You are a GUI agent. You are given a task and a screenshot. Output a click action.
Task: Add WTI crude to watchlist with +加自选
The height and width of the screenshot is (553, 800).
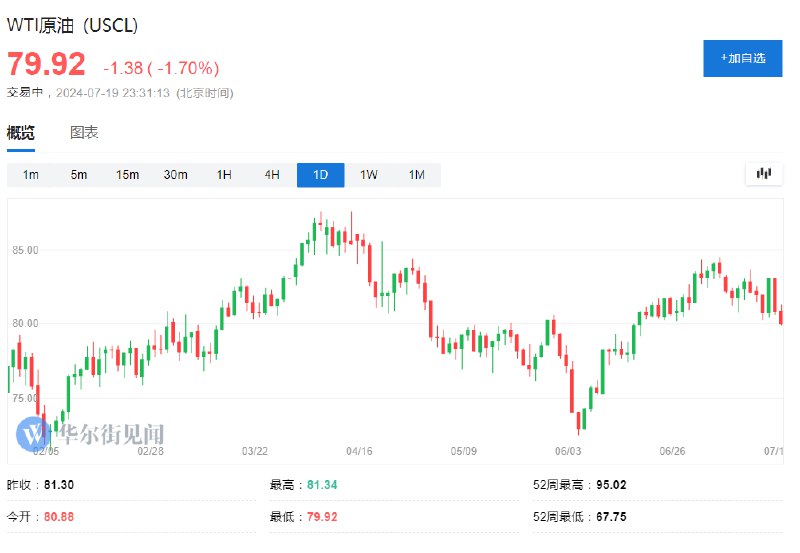742,59
